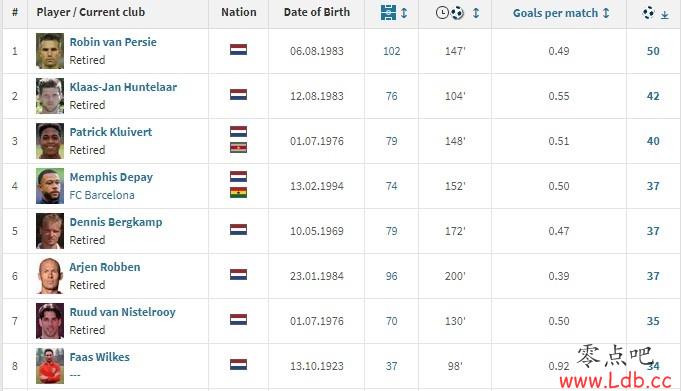Image resolution: width=681 pixels, height=391 pixels.
Task: Click Netherlands flag for Robin van Persie
Action: [x=238, y=50]
